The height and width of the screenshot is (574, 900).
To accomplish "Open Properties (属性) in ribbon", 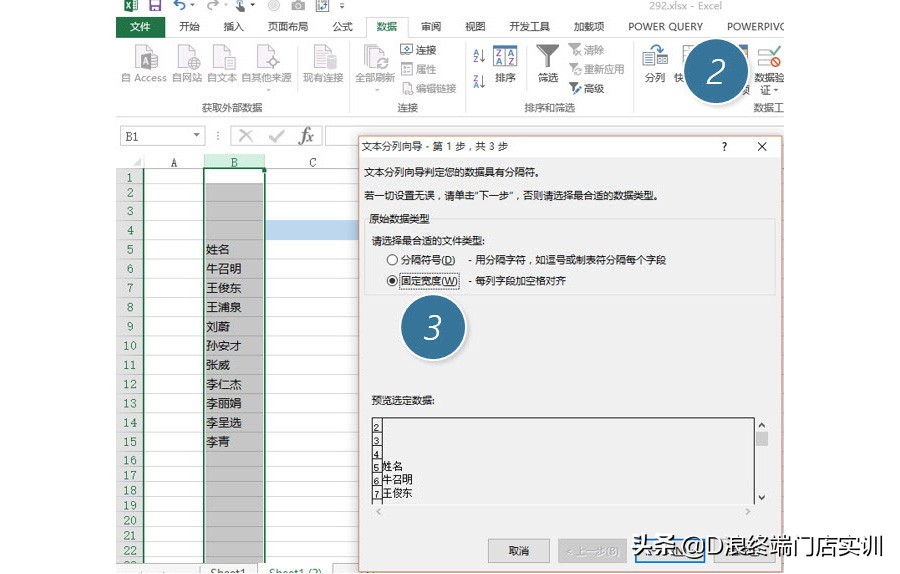I will 418,69.
